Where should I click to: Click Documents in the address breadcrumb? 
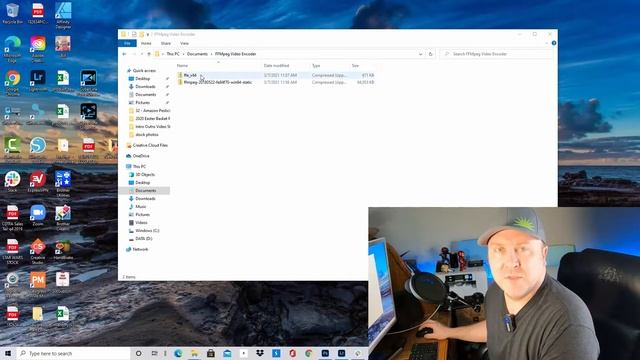[x=197, y=54]
